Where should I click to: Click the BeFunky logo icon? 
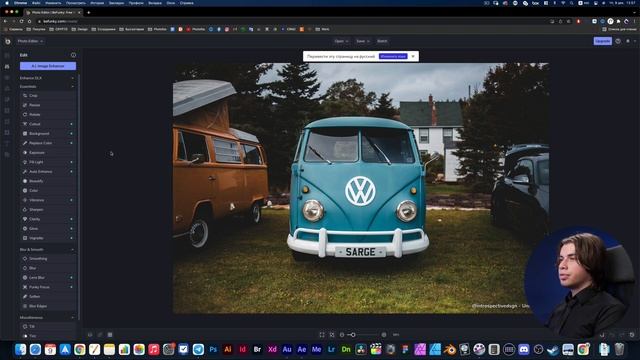7,41
